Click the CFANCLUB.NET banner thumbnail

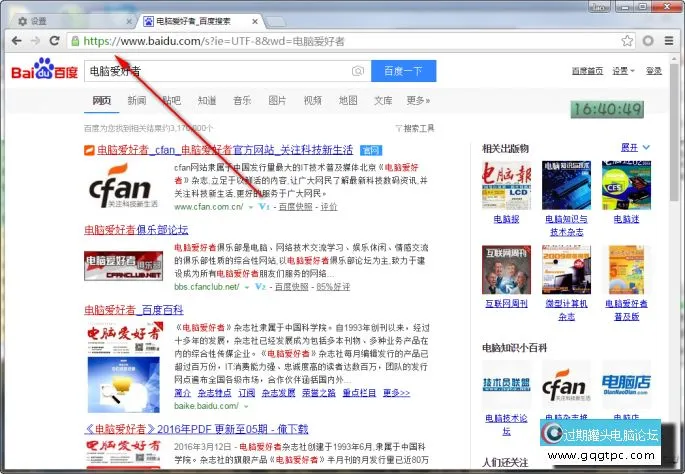coord(123,266)
